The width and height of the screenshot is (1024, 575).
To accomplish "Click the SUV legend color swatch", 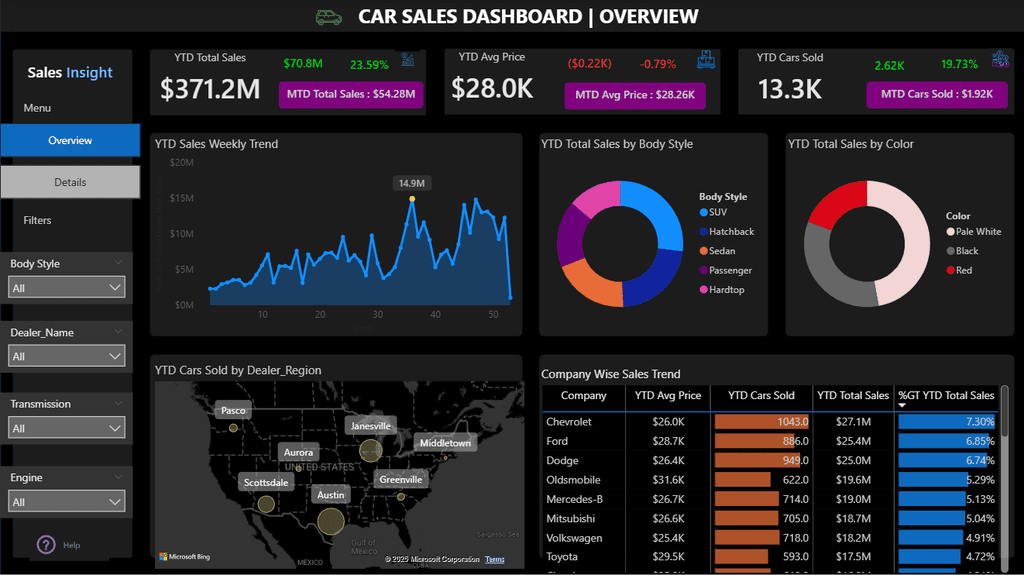I will 704,212.
